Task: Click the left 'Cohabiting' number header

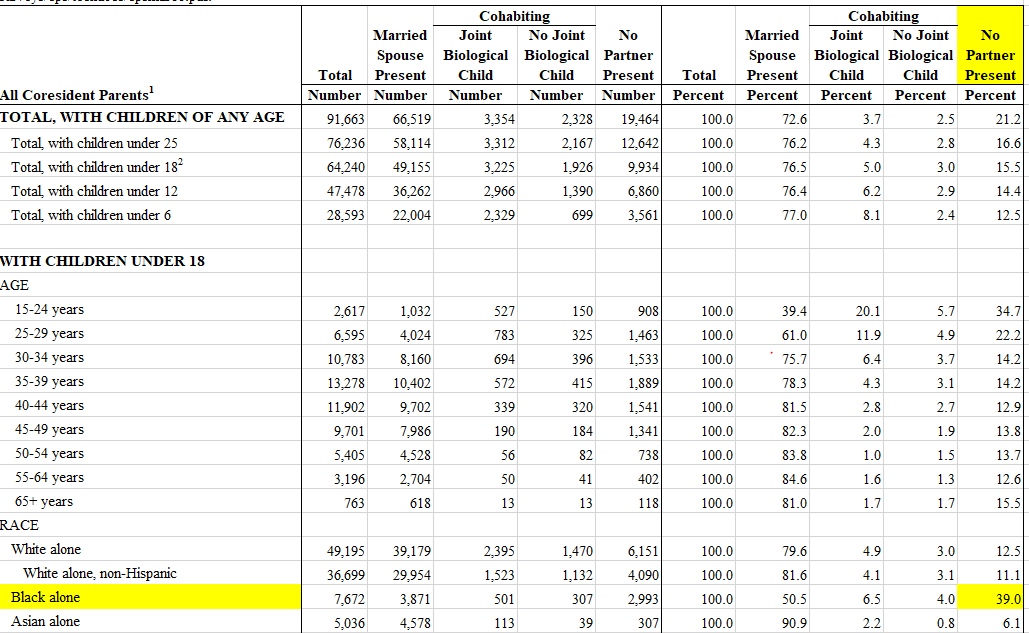Action: click(x=514, y=16)
